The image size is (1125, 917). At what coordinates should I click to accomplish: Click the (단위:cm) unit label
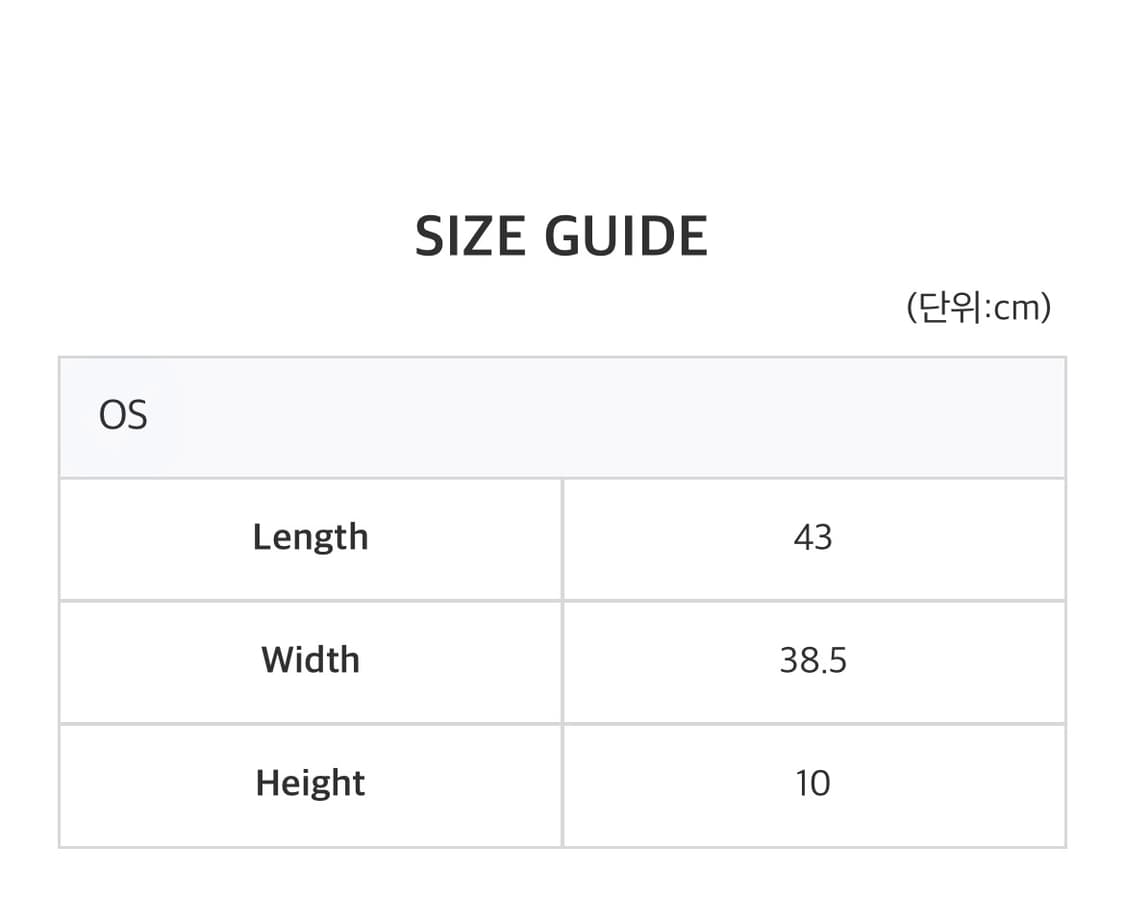point(978,307)
